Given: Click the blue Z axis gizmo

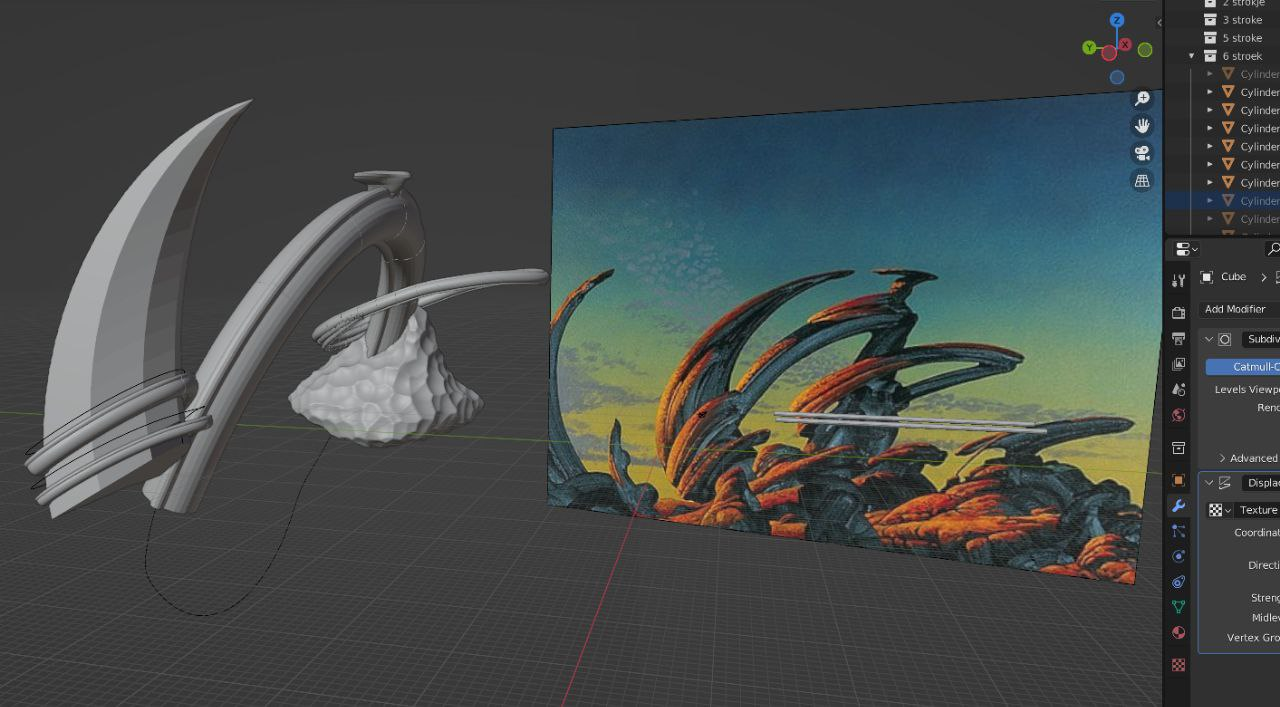Looking at the screenshot, I should tap(1117, 20).
